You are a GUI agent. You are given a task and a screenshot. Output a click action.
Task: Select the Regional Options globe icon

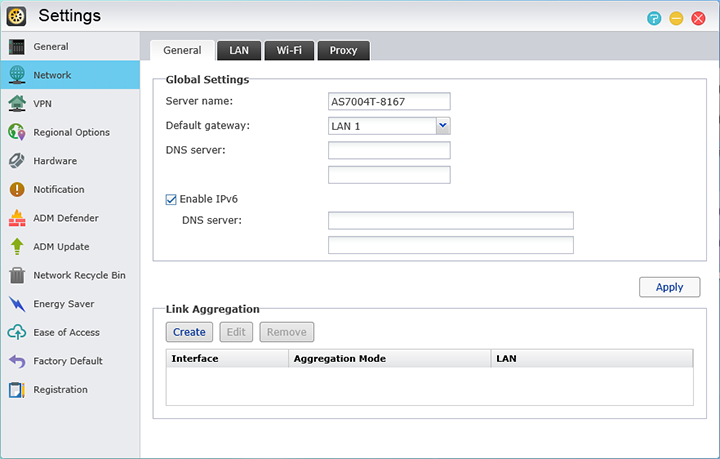click(16, 132)
